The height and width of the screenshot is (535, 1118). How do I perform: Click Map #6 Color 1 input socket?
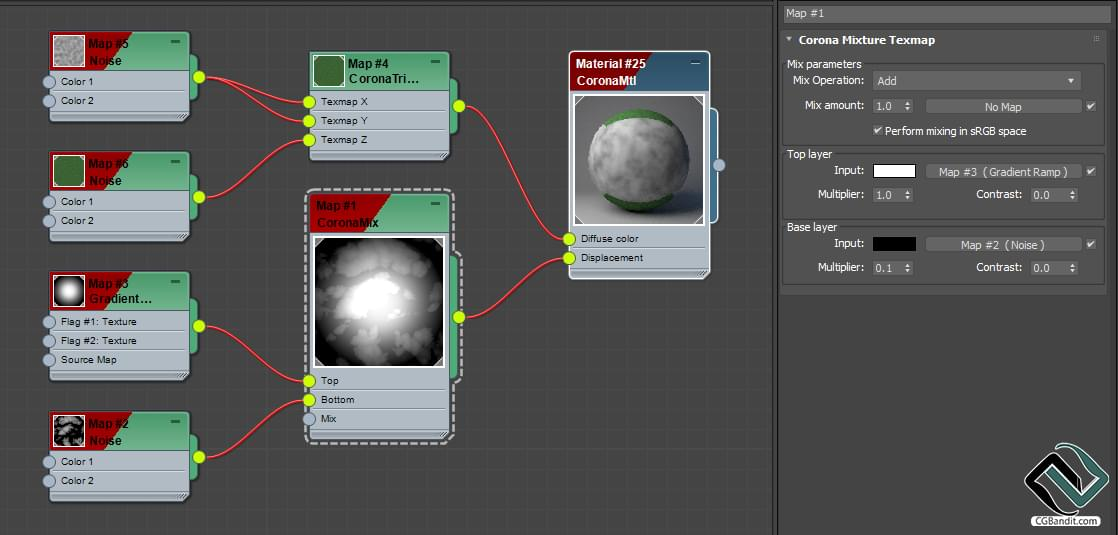tap(49, 201)
